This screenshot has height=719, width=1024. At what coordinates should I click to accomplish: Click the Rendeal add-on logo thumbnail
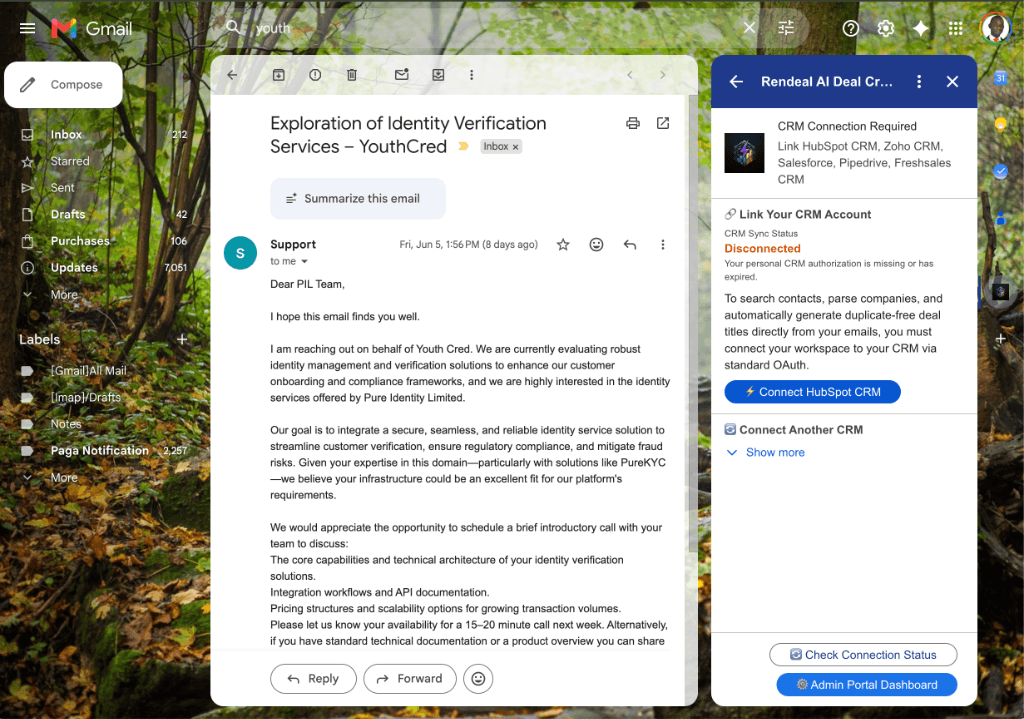click(x=744, y=153)
